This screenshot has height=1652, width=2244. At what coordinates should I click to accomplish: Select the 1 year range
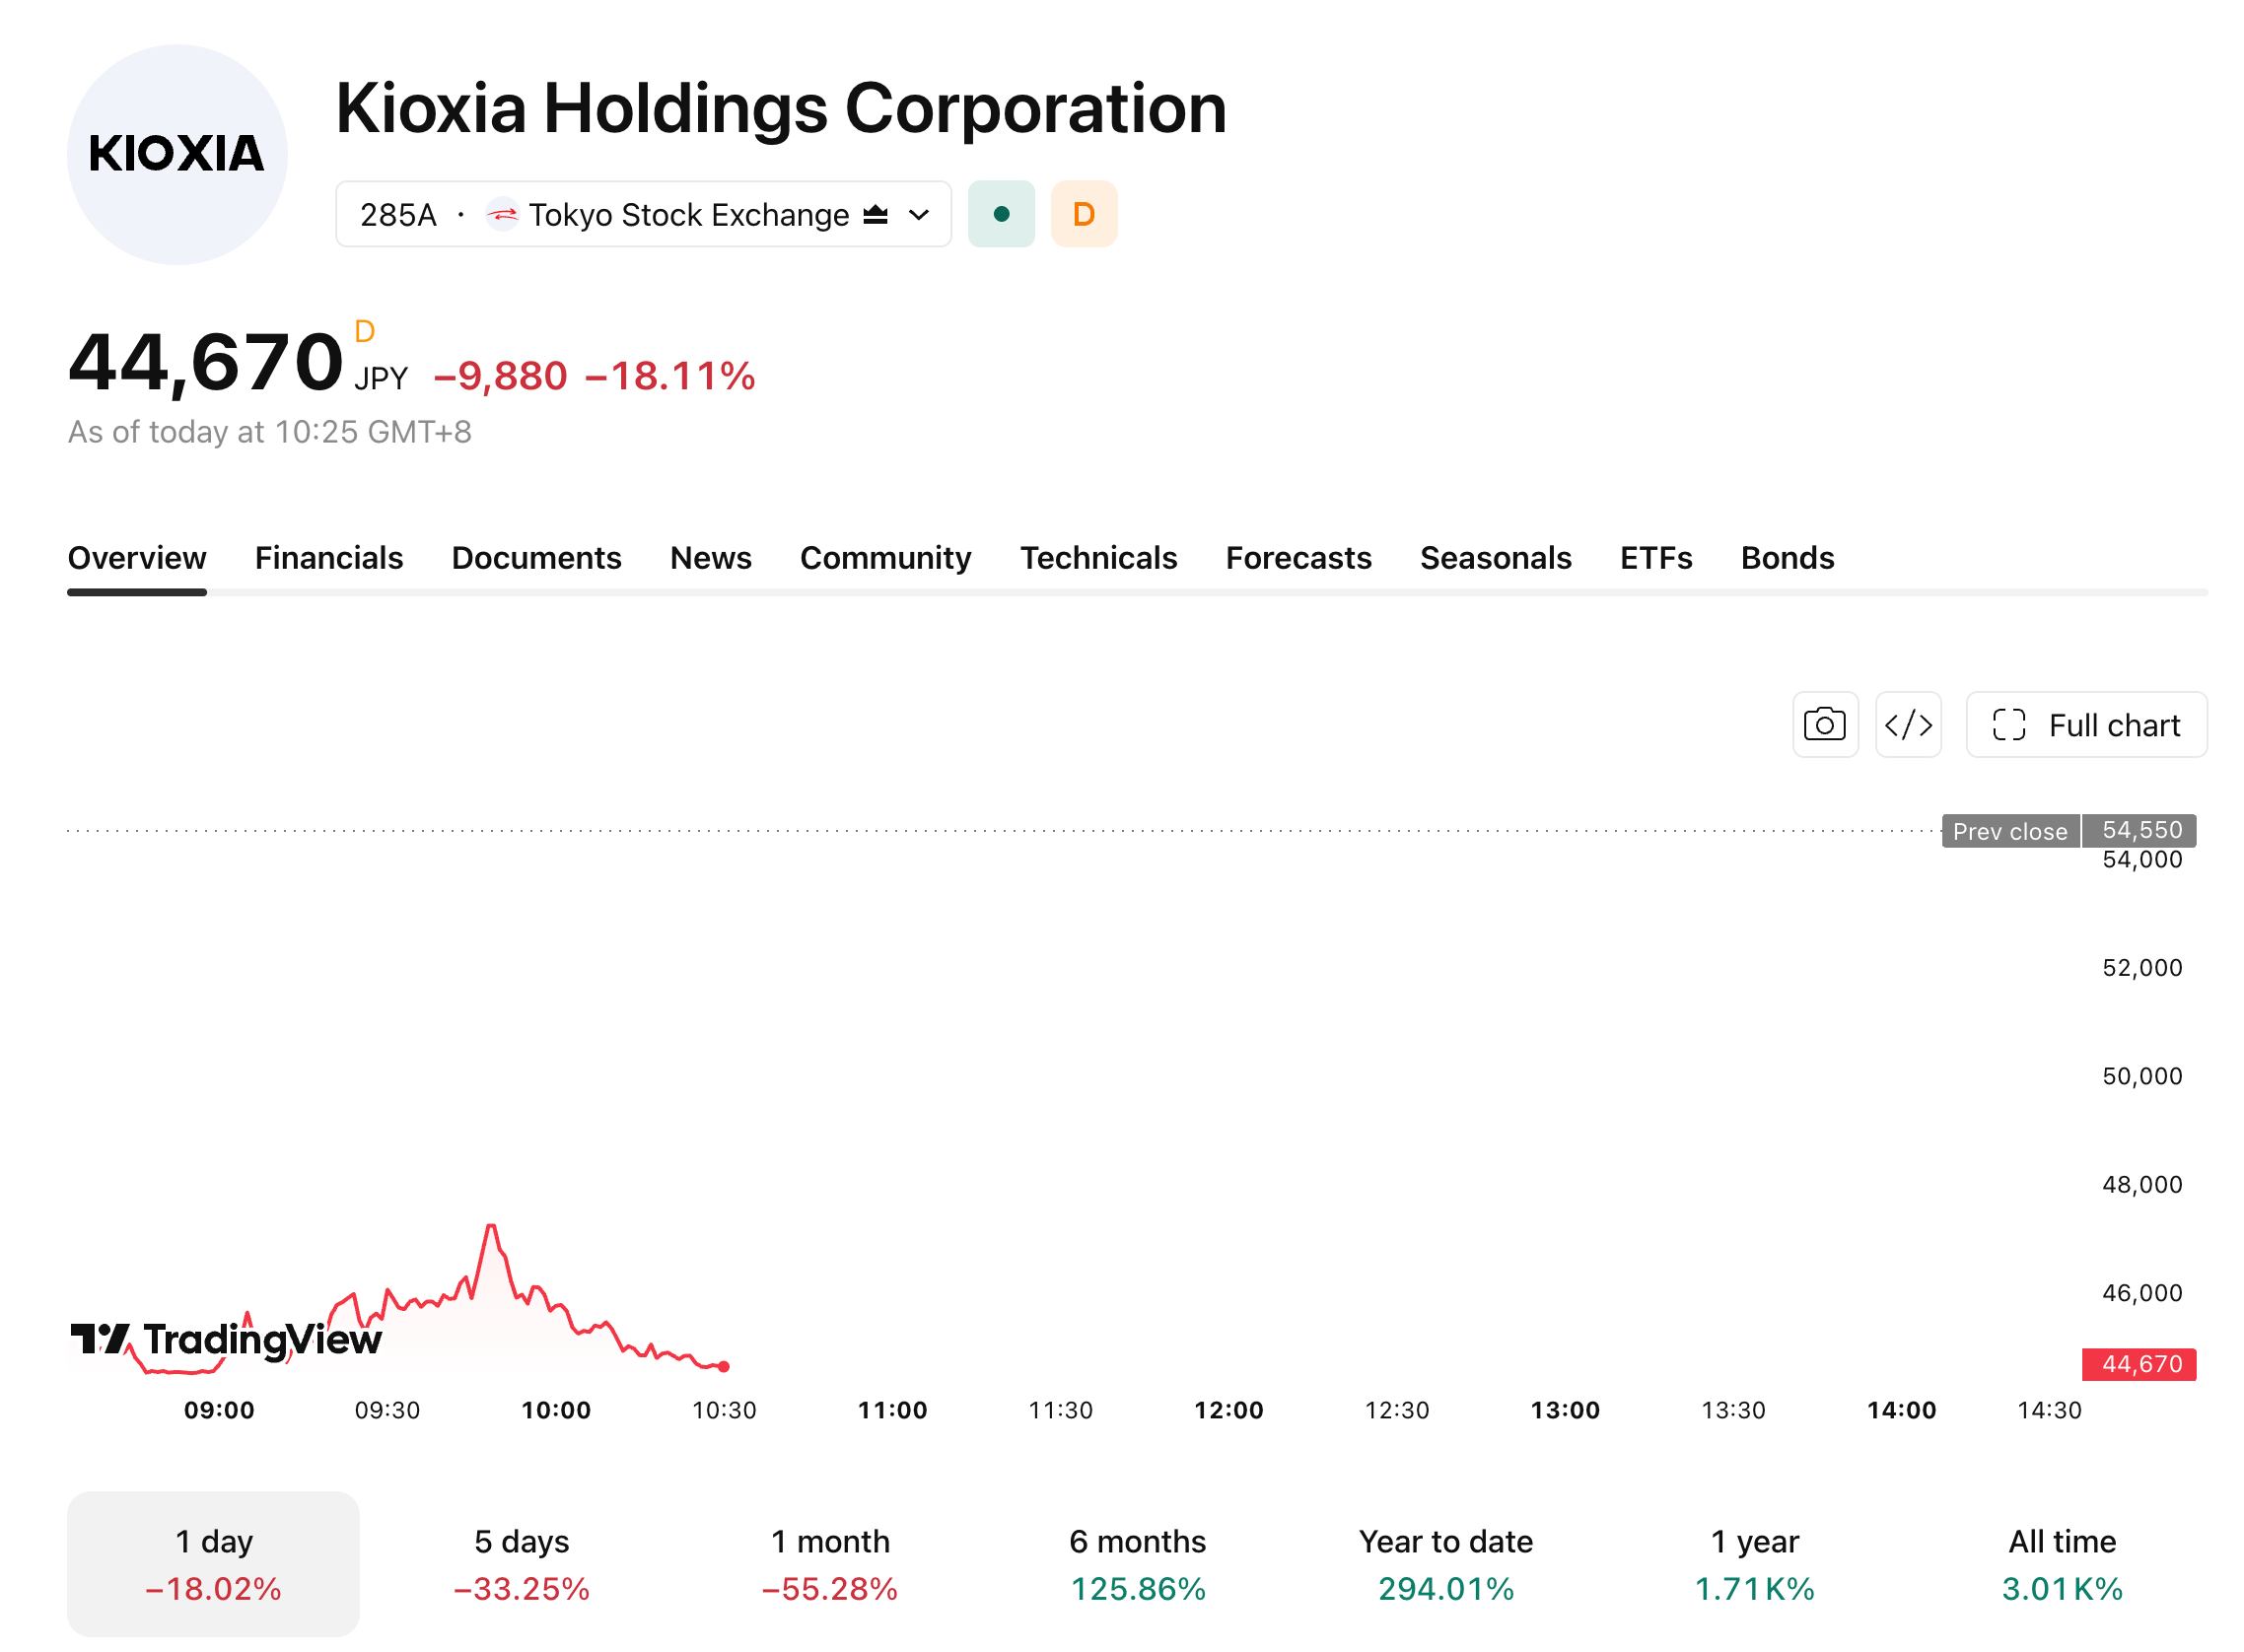1755,1564
